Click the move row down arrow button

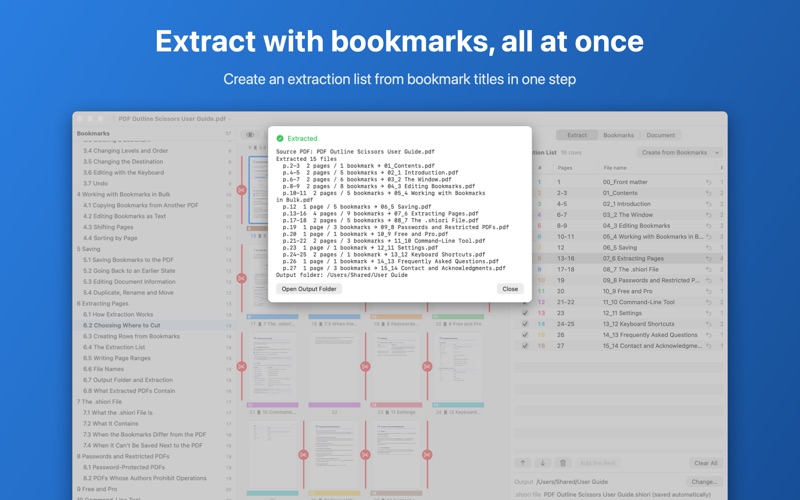(542, 463)
